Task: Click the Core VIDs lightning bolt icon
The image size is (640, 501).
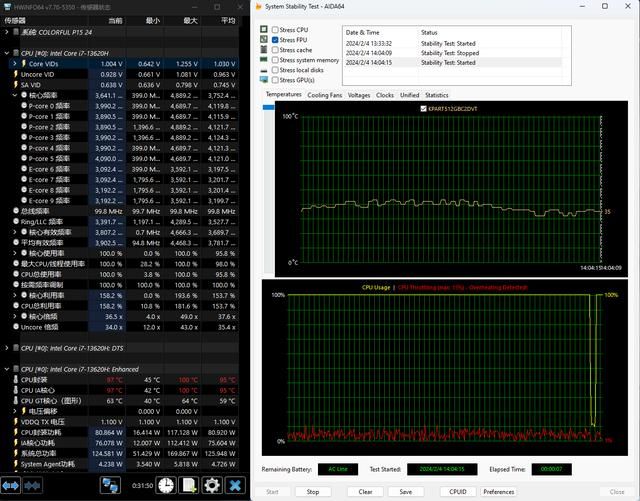Action: (23, 64)
